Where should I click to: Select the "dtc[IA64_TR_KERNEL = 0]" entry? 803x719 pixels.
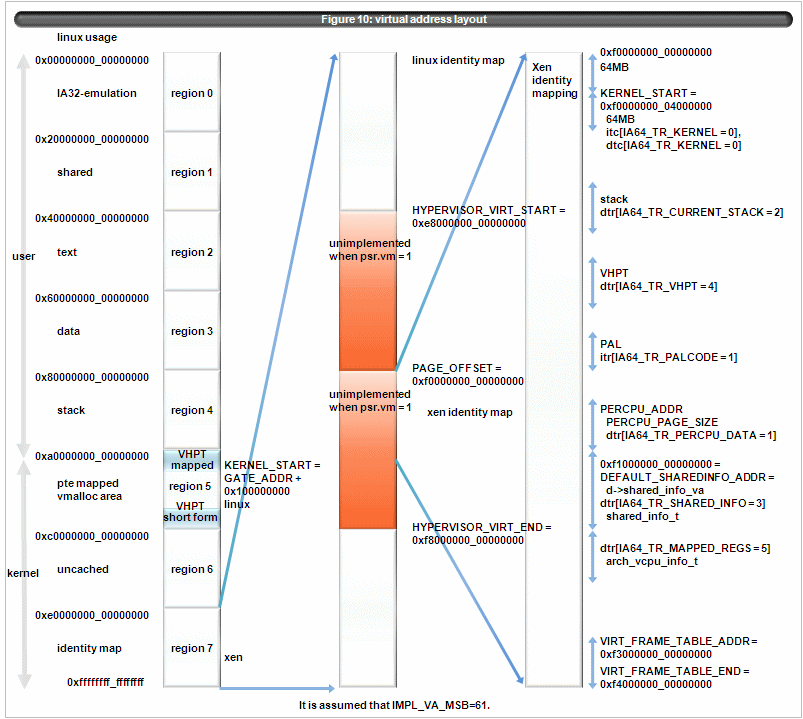[x=673, y=145]
